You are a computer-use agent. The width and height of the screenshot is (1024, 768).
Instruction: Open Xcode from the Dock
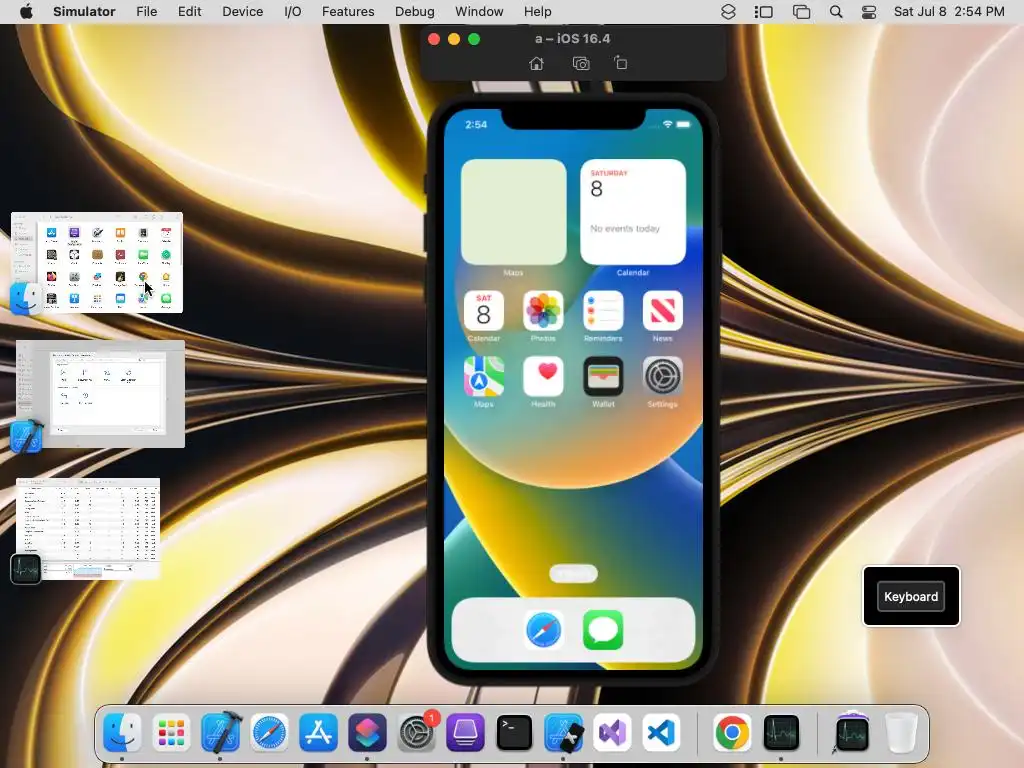point(220,732)
